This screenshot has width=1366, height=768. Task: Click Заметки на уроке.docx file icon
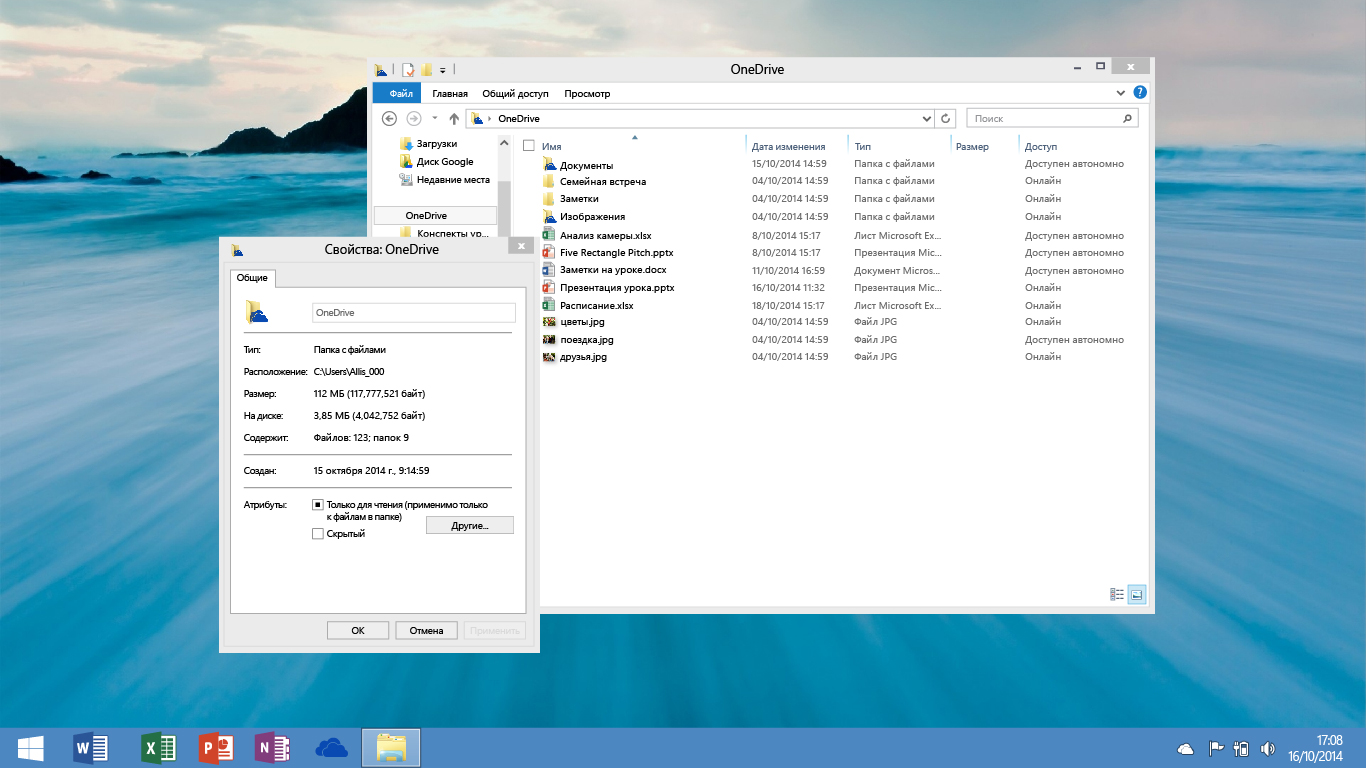pos(549,269)
